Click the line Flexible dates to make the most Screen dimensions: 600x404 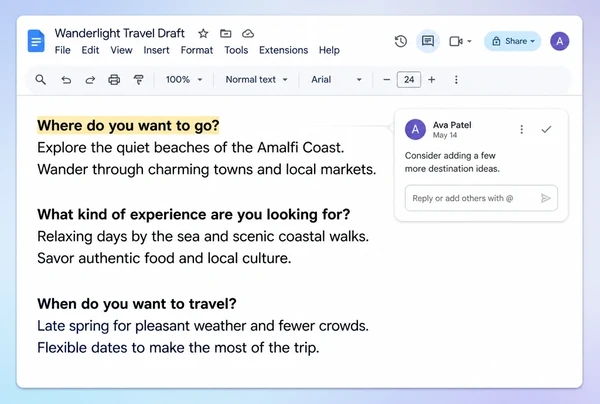click(178, 348)
